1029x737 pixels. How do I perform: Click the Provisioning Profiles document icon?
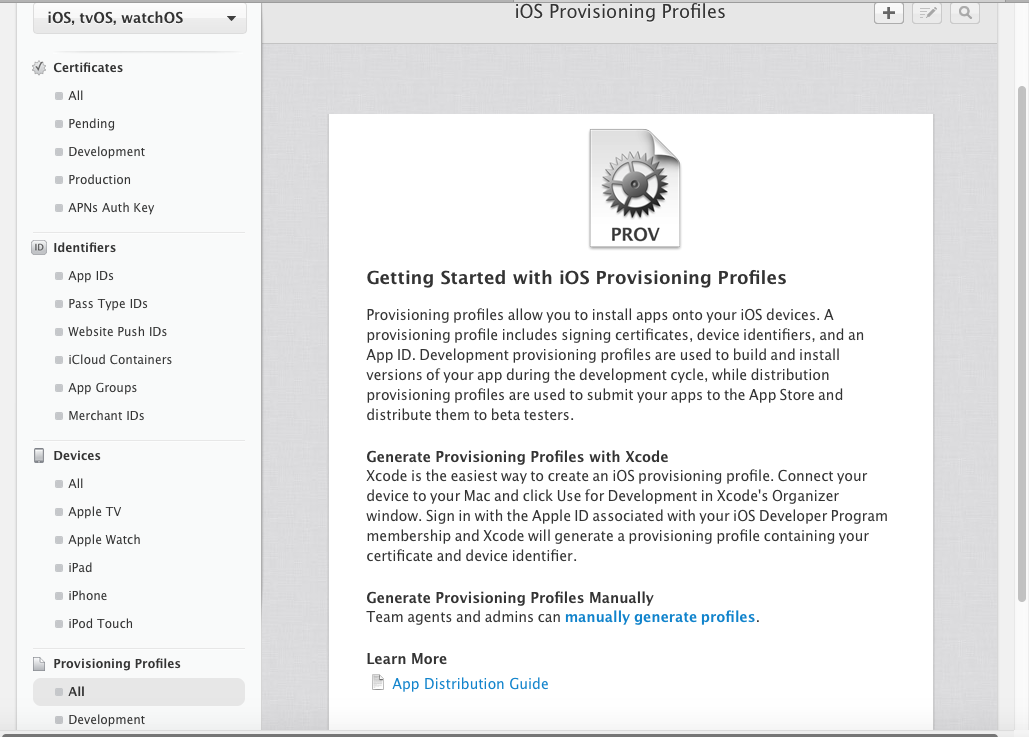(39, 663)
